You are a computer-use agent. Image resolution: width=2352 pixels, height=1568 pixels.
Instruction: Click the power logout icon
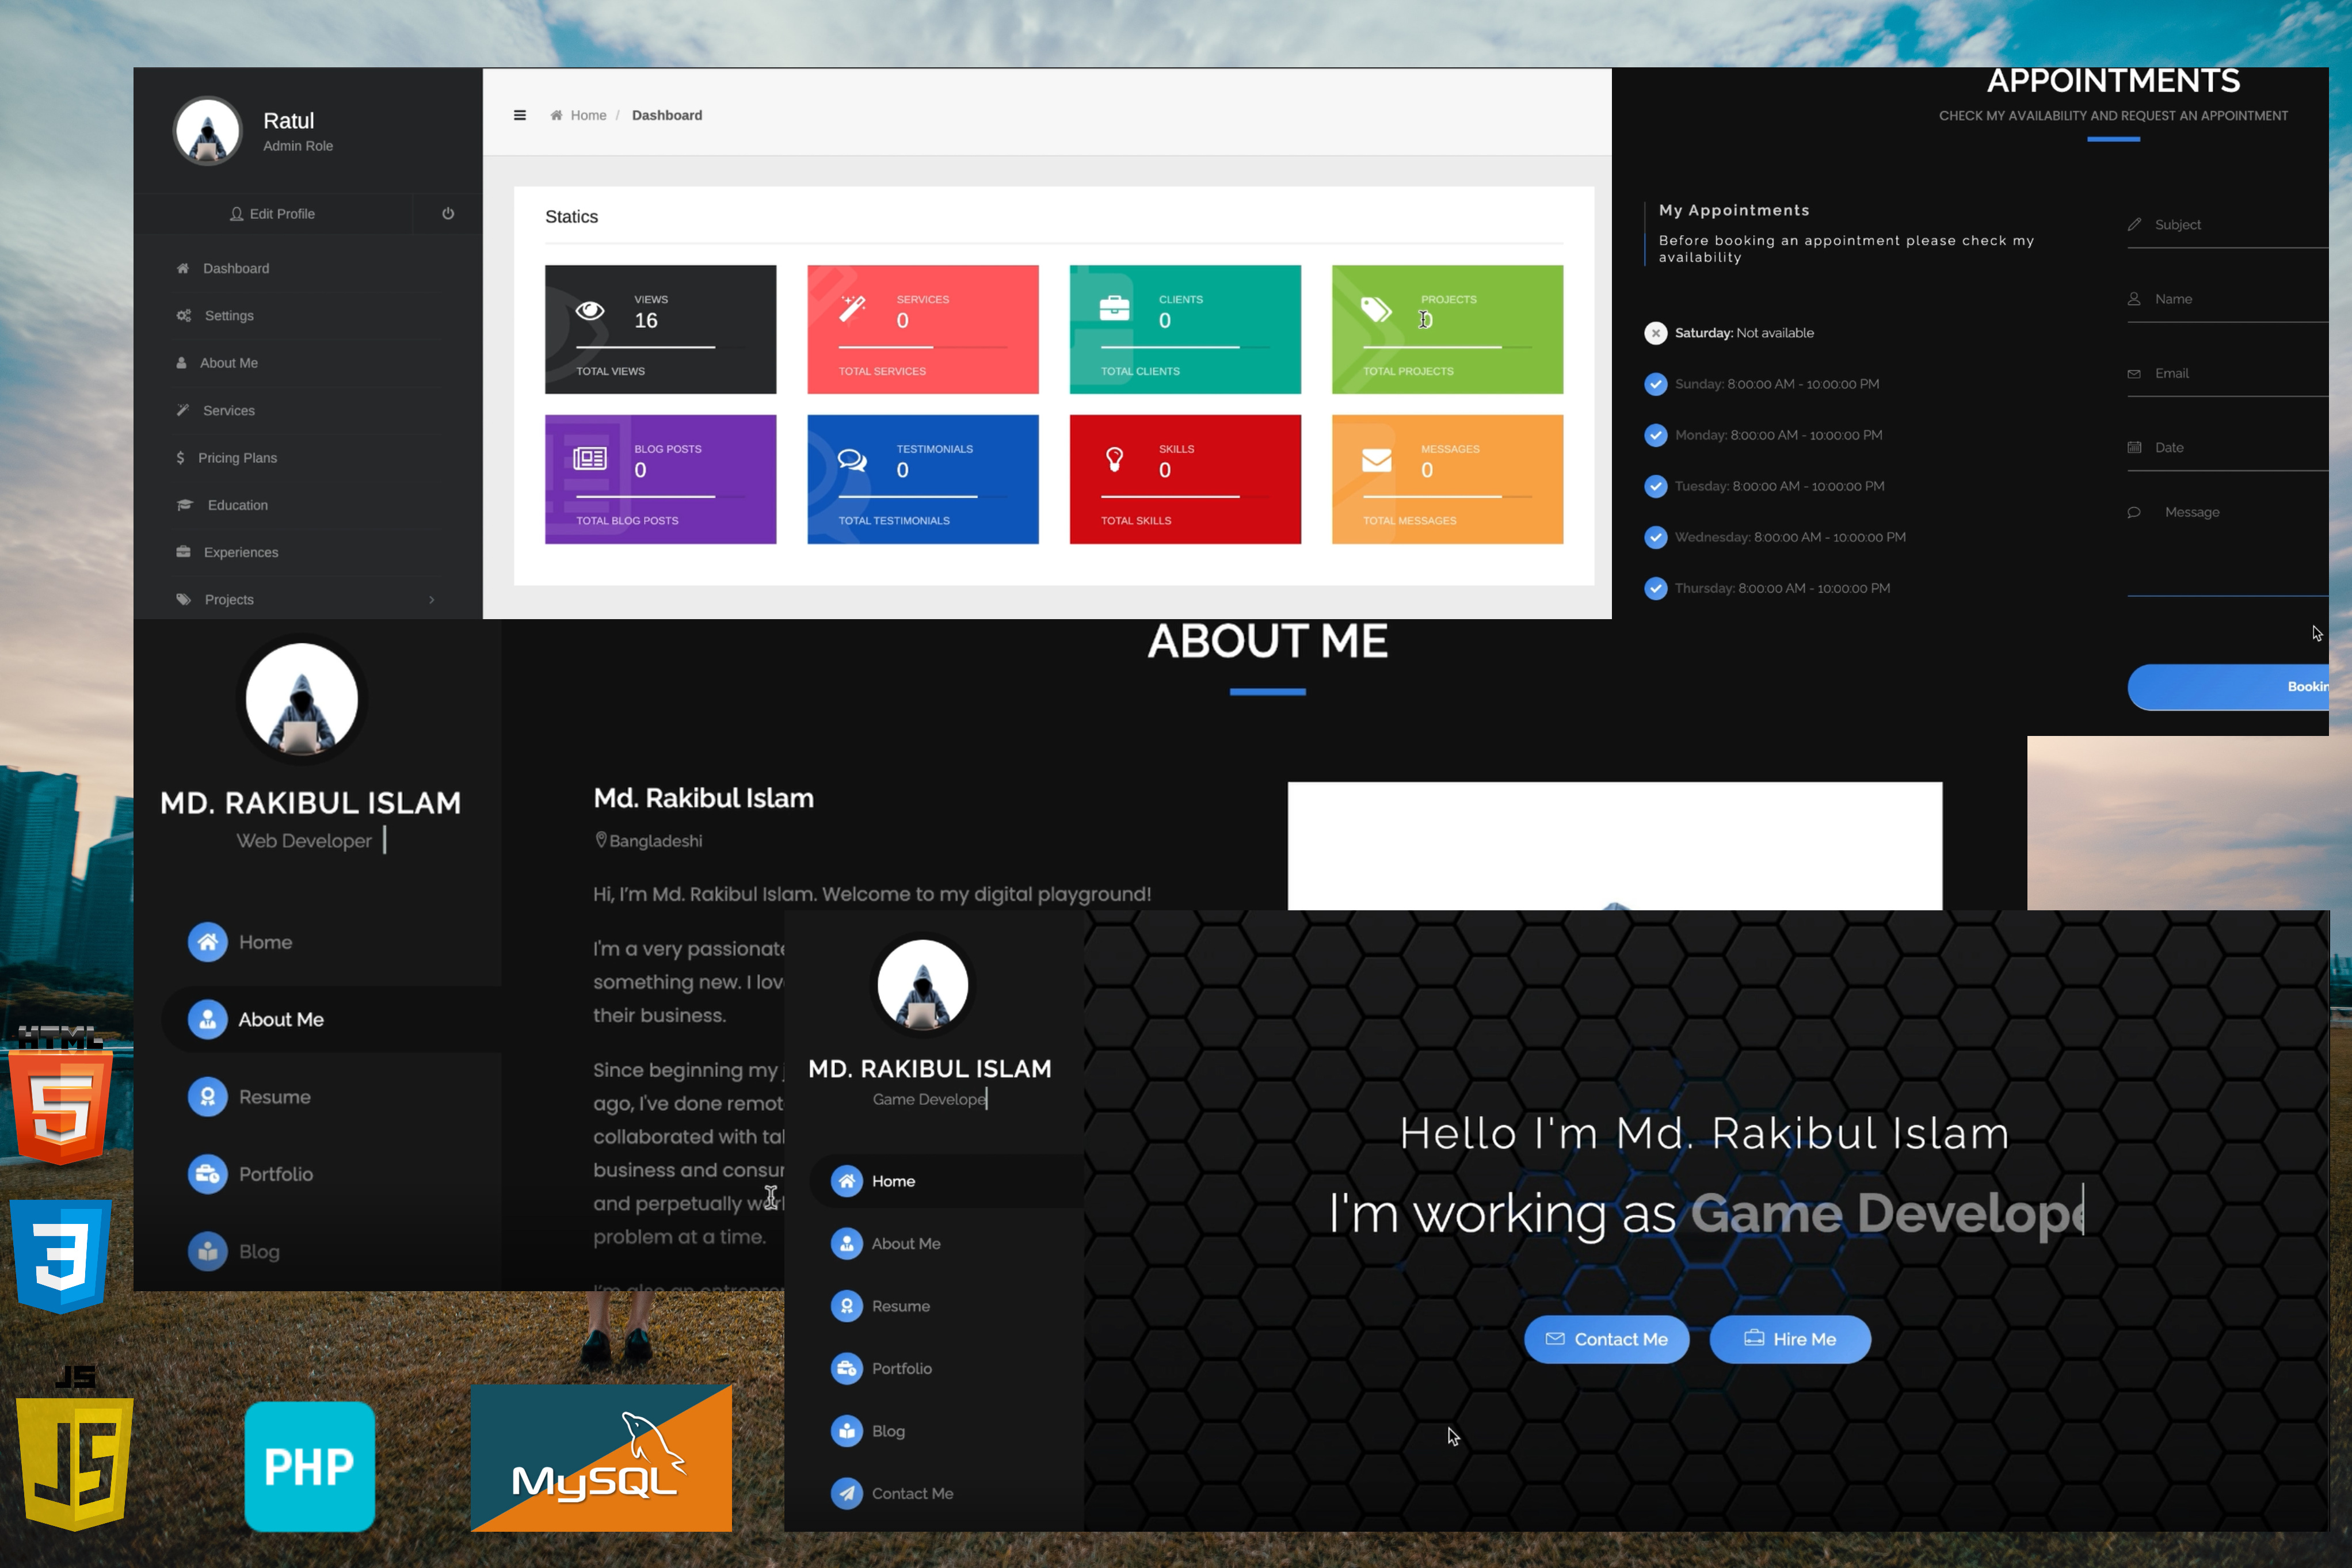(448, 213)
